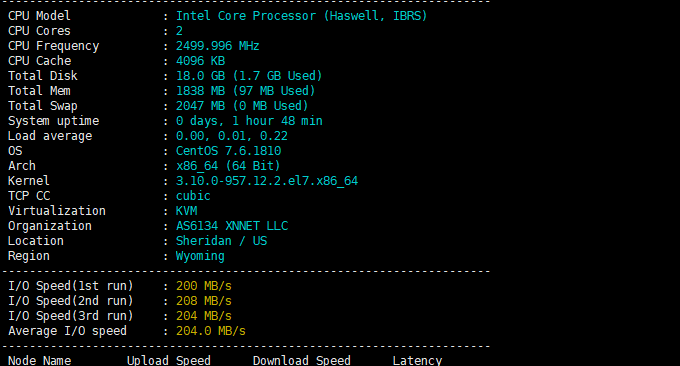Click the memory value '1838 MB (97 MB Used)'
The image size is (680, 366).
(x=245, y=91)
